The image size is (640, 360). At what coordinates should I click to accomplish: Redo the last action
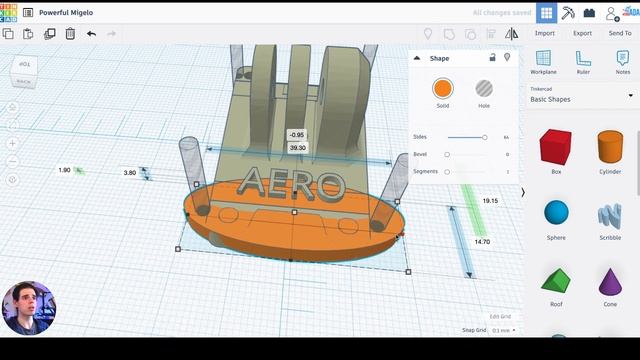111,33
